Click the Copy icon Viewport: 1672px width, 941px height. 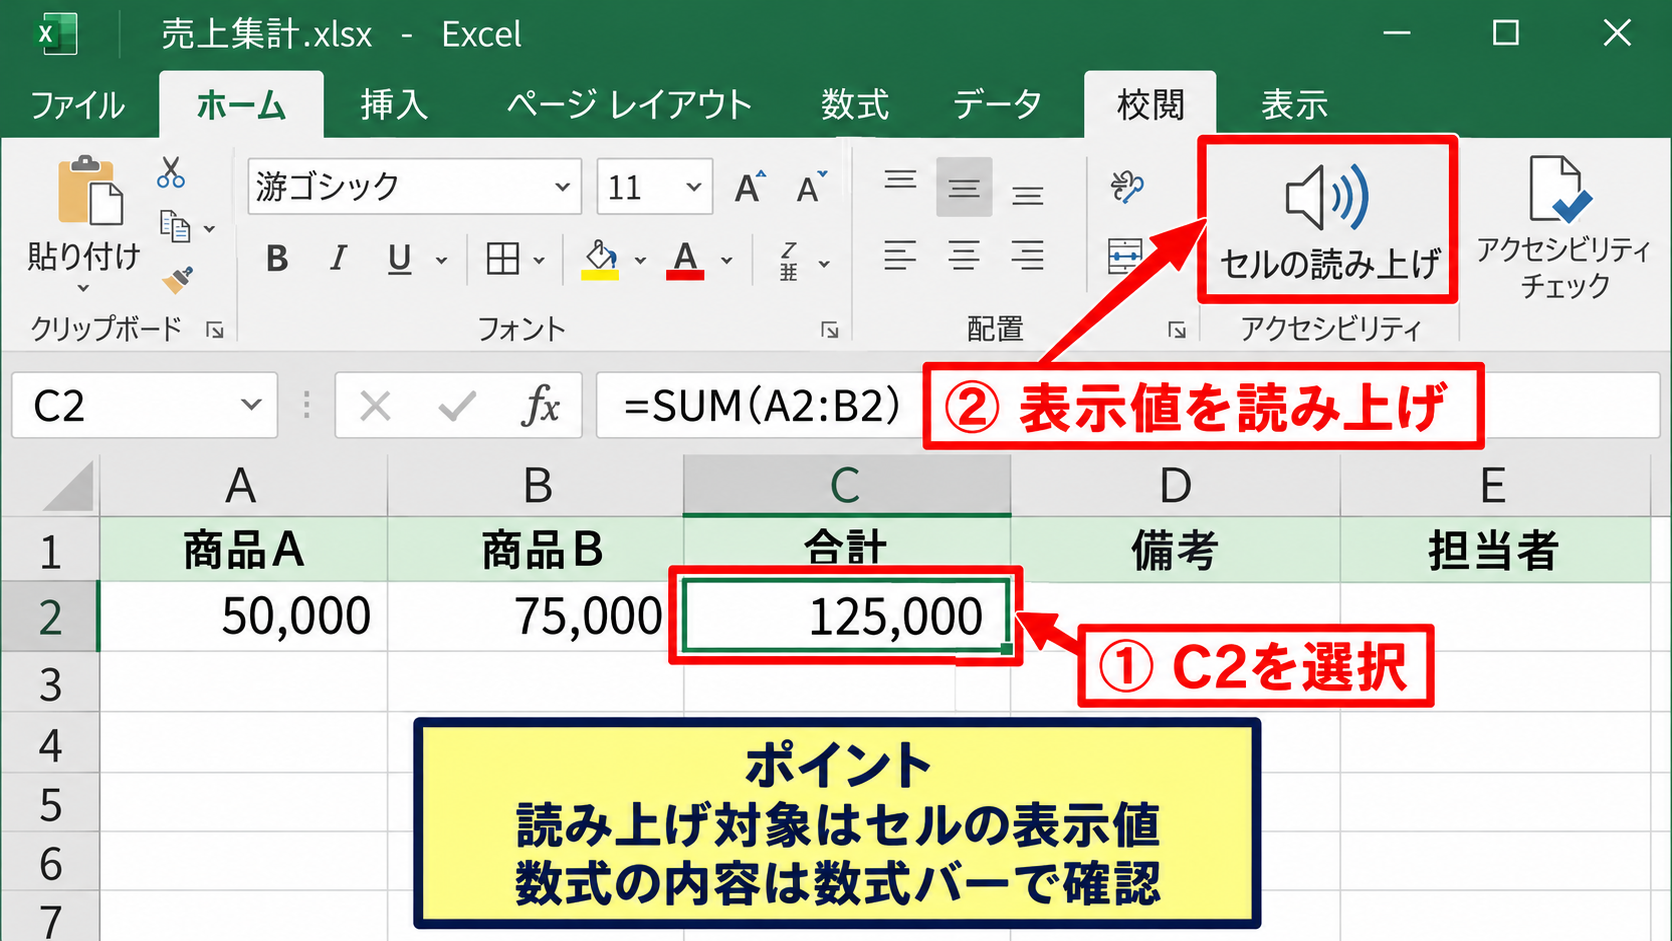point(176,227)
